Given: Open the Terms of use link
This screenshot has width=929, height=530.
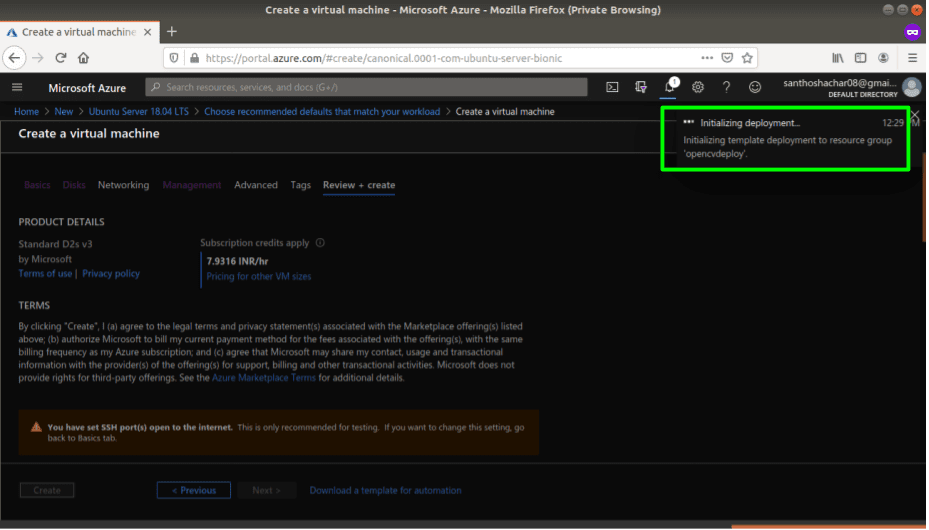Looking at the screenshot, I should [x=45, y=274].
